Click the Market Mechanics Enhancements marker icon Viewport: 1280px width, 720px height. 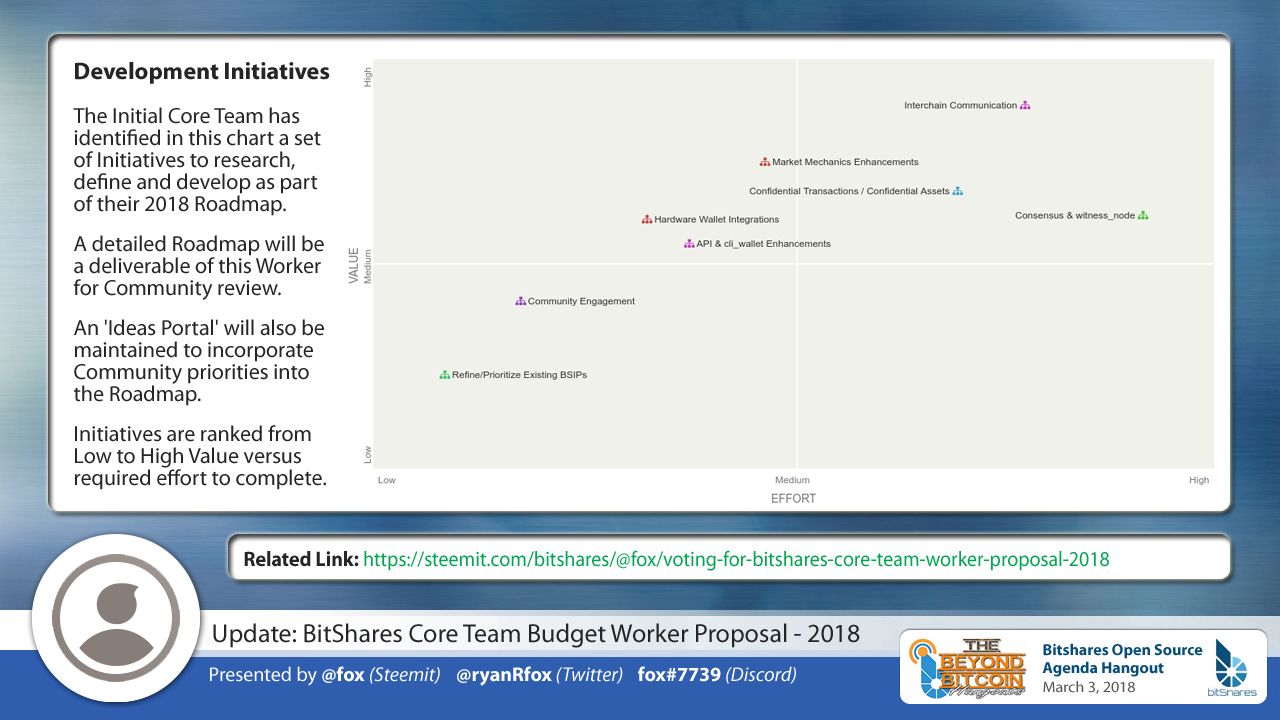[x=765, y=162]
